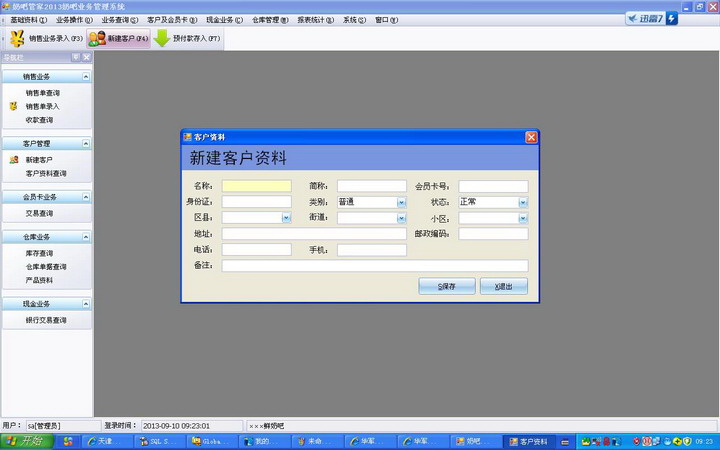Open 客户资料查询 in the sidebar
The width and height of the screenshot is (720, 450).
pos(46,174)
